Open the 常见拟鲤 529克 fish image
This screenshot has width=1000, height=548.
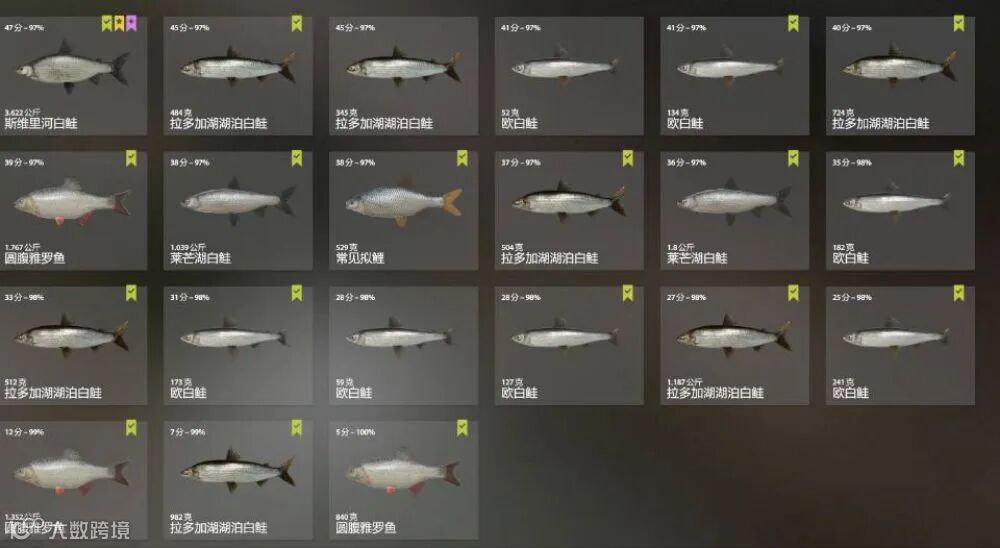point(404,203)
